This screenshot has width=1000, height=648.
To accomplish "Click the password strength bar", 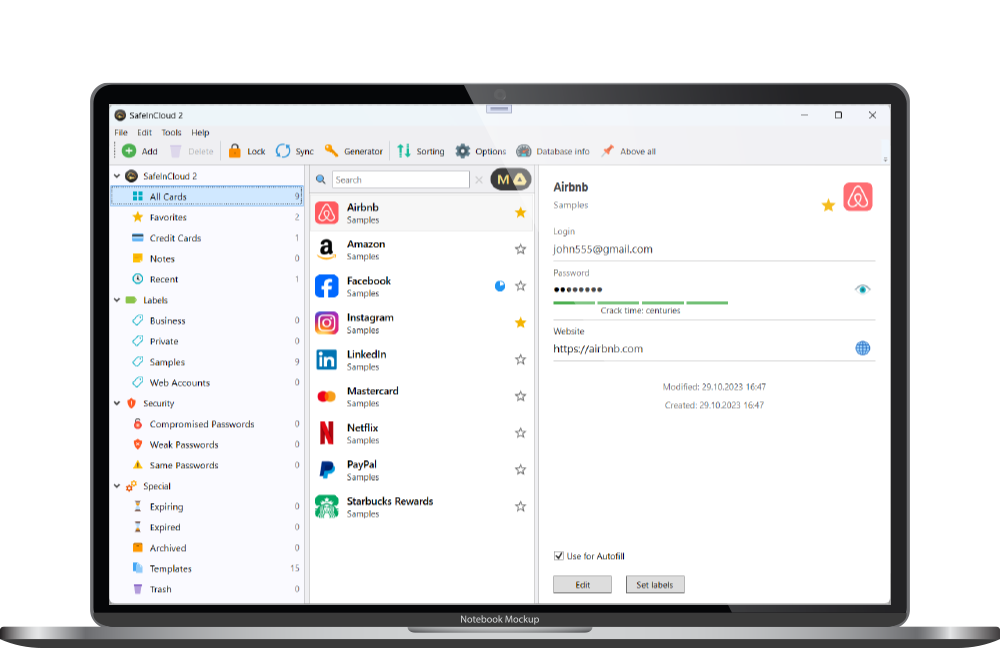I will tap(640, 302).
